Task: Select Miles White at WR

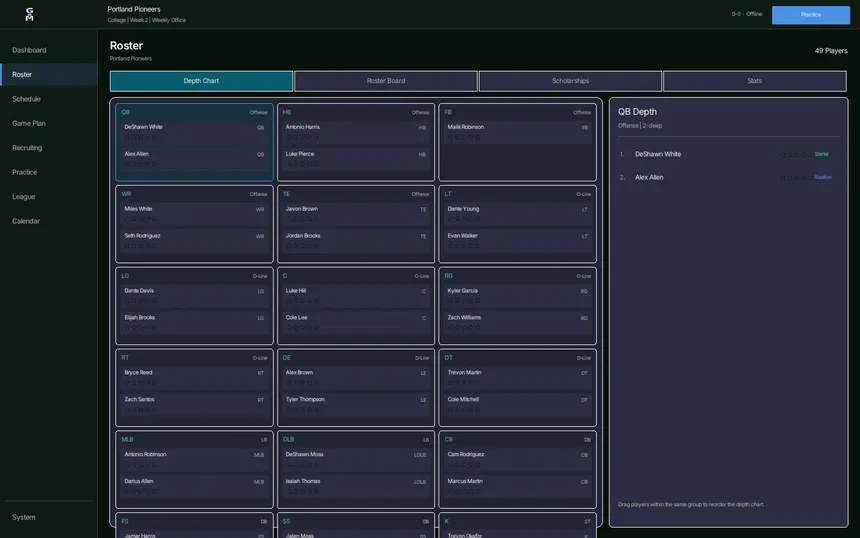Action: pyautogui.click(x=194, y=214)
